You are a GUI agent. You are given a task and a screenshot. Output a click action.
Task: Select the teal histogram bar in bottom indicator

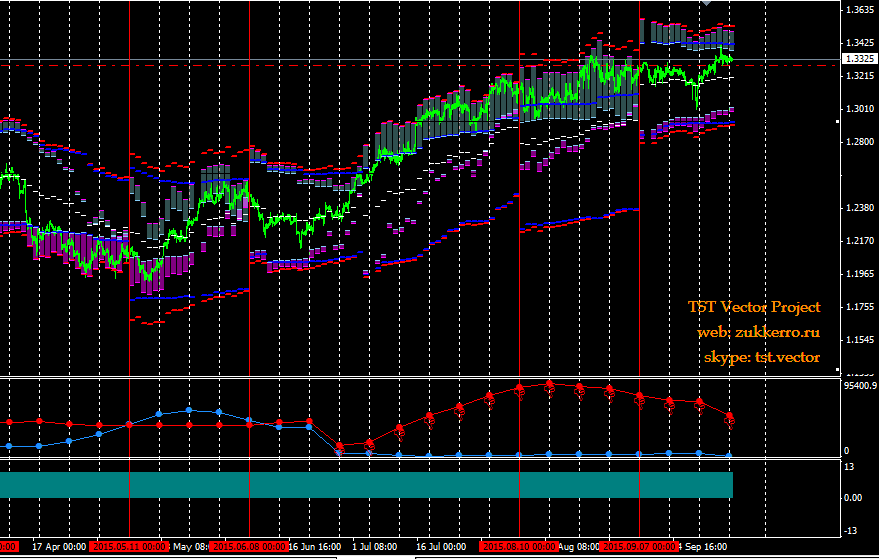(366, 485)
